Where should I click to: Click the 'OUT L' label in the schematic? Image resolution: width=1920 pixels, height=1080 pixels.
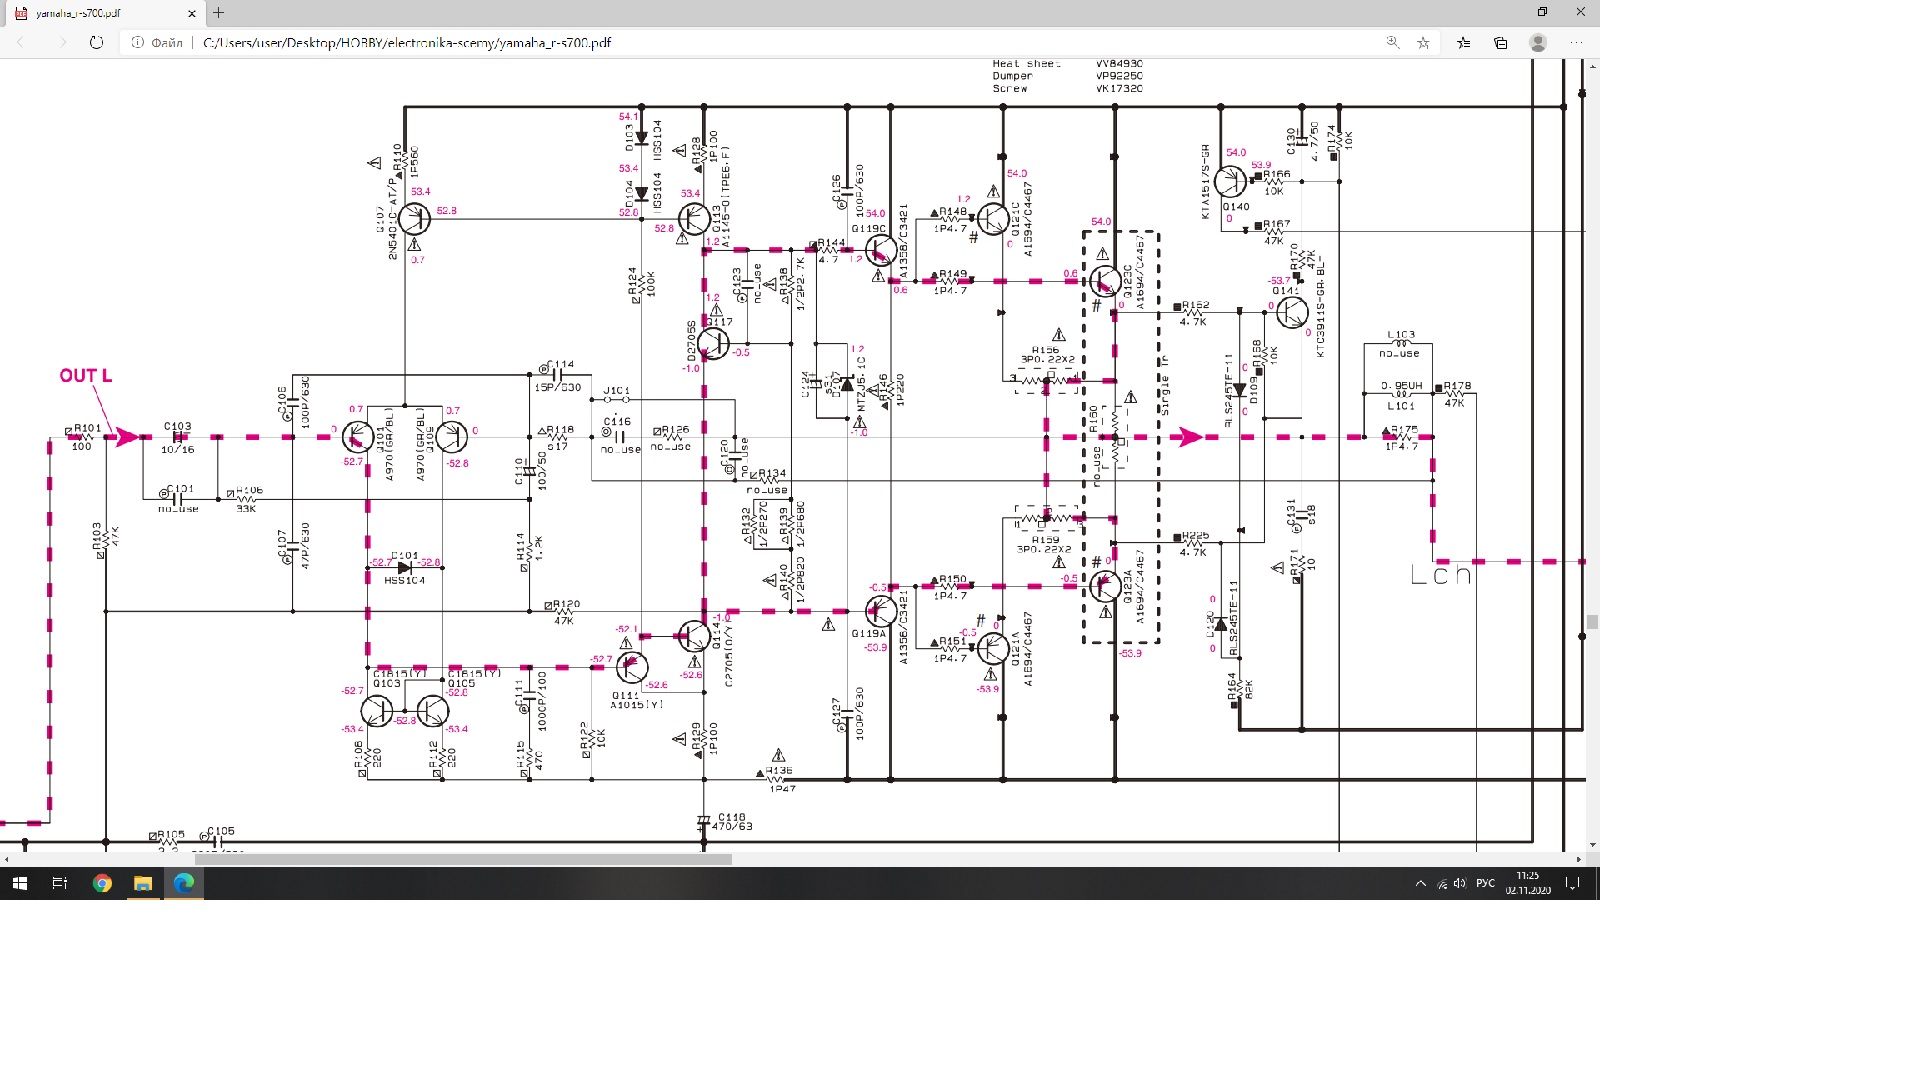85,376
